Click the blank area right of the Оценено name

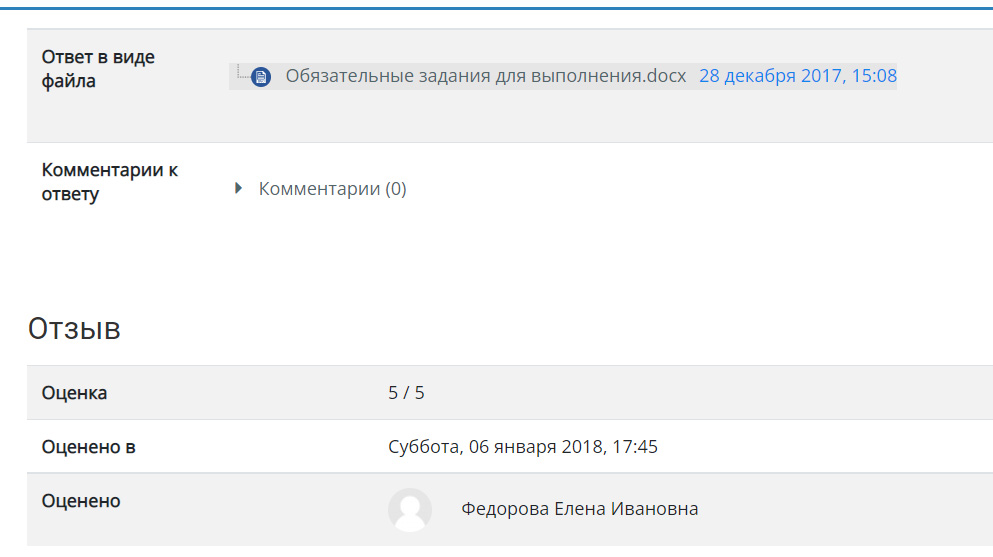842,510
